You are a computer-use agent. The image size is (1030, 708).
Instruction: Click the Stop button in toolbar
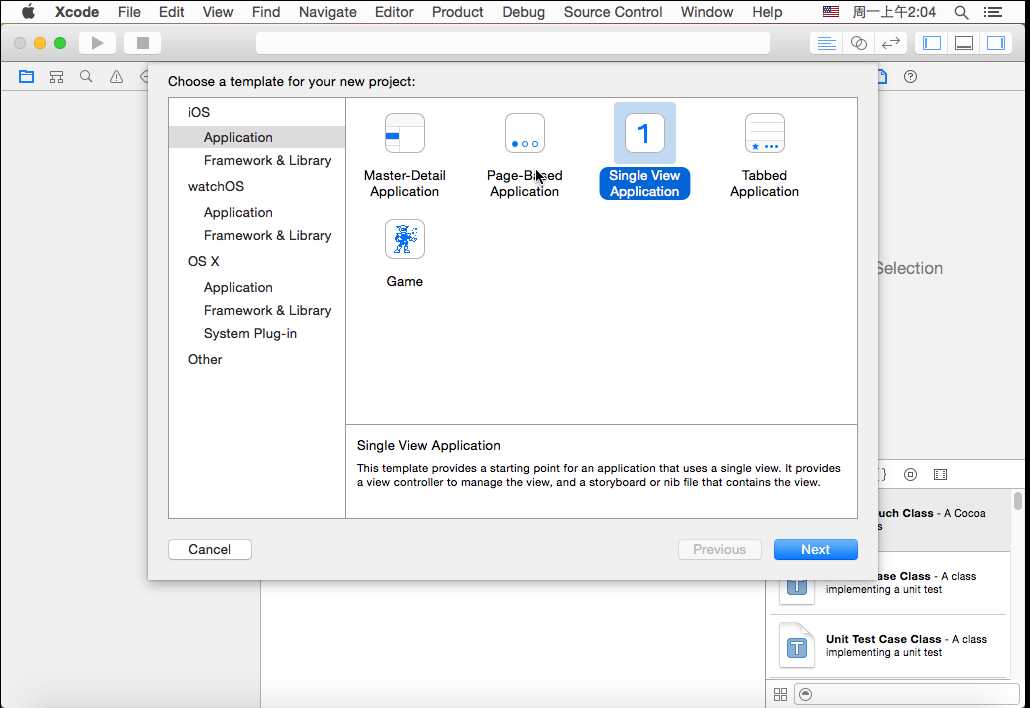143,43
